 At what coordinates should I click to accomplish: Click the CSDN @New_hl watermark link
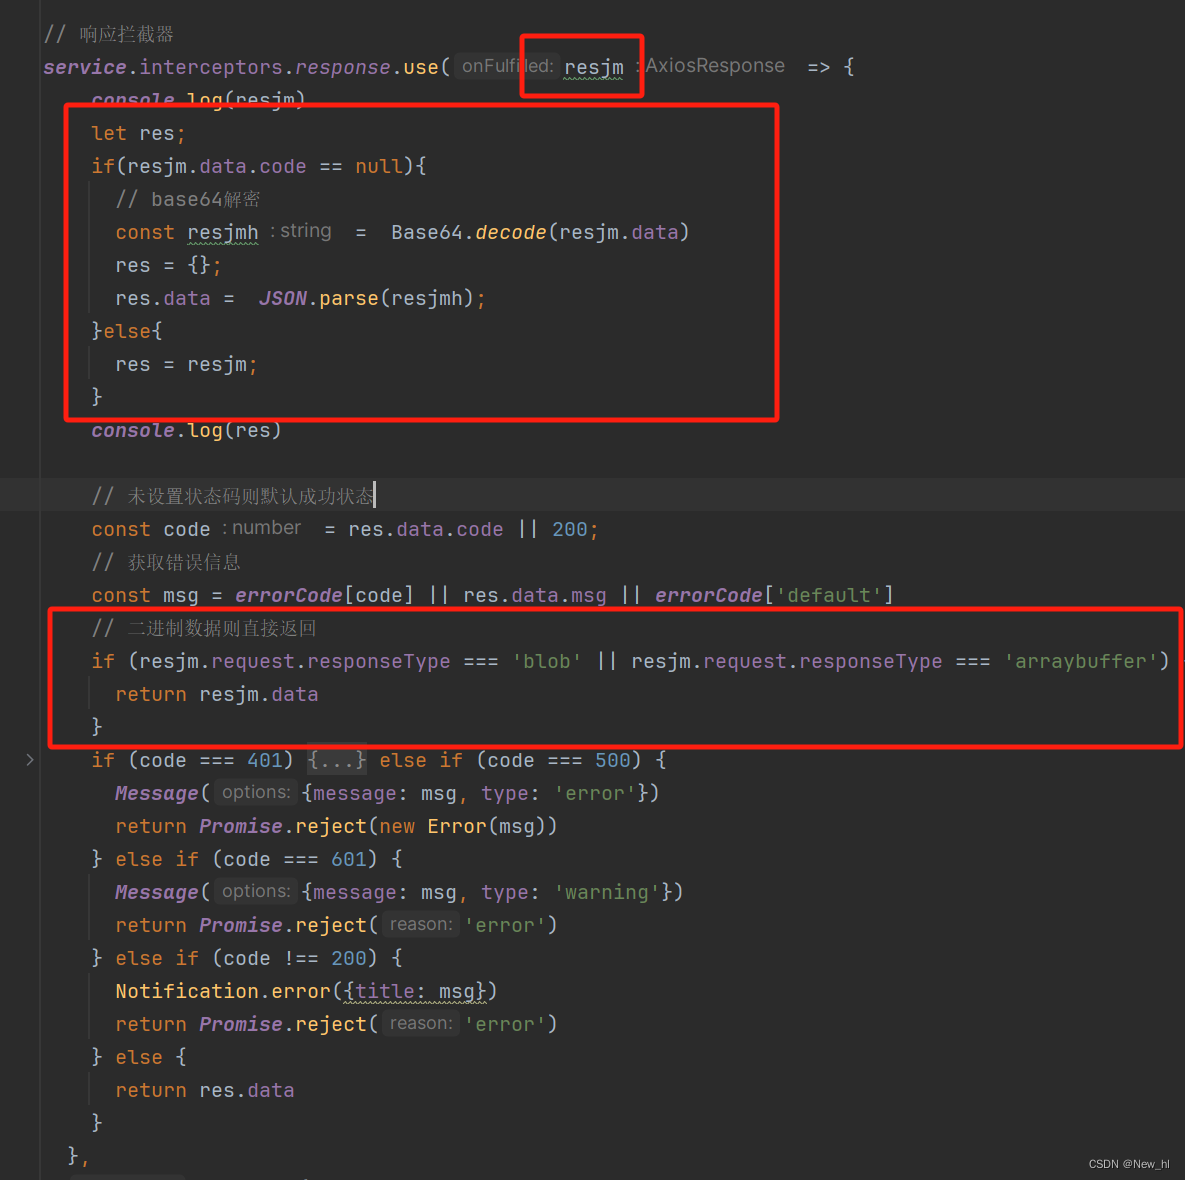click(1130, 1163)
